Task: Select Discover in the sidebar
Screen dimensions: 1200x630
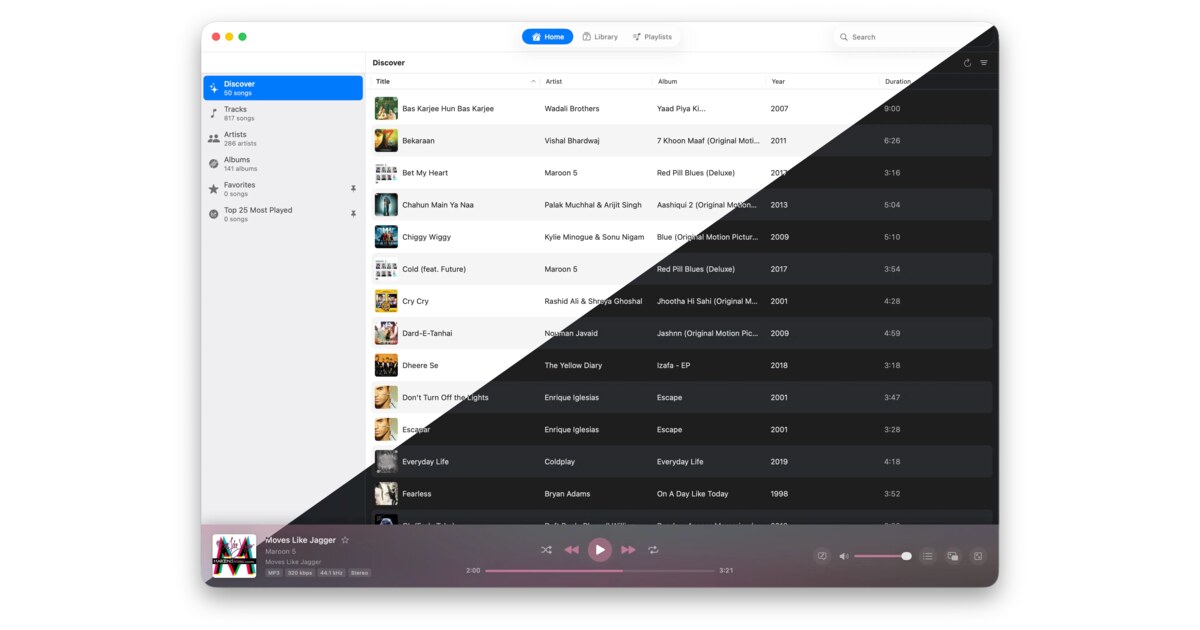Action: coord(283,88)
